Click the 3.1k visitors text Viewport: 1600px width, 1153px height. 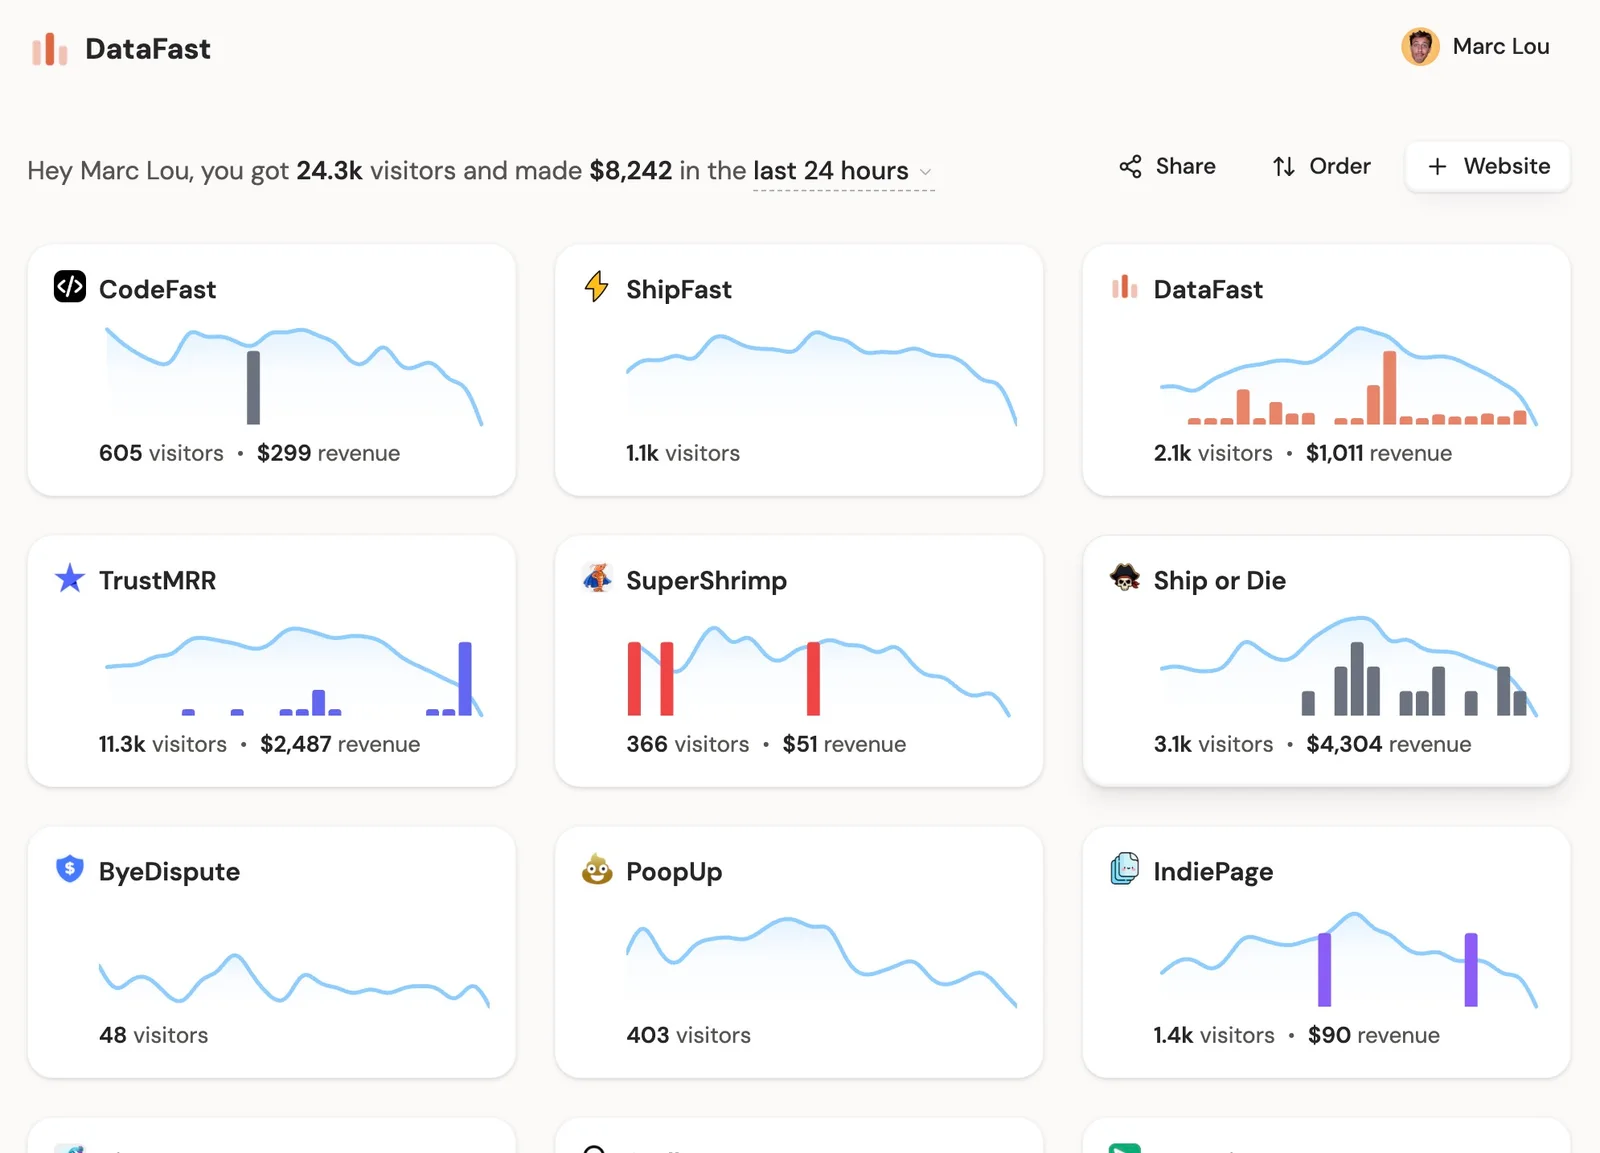click(1213, 744)
